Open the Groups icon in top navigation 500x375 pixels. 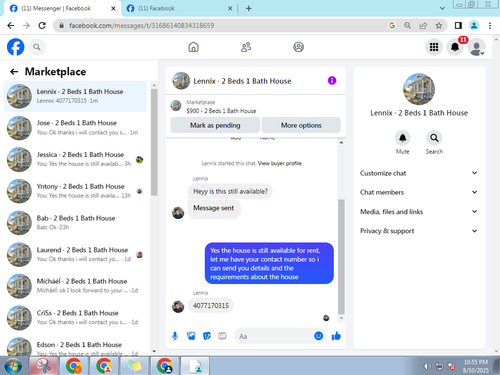point(298,47)
